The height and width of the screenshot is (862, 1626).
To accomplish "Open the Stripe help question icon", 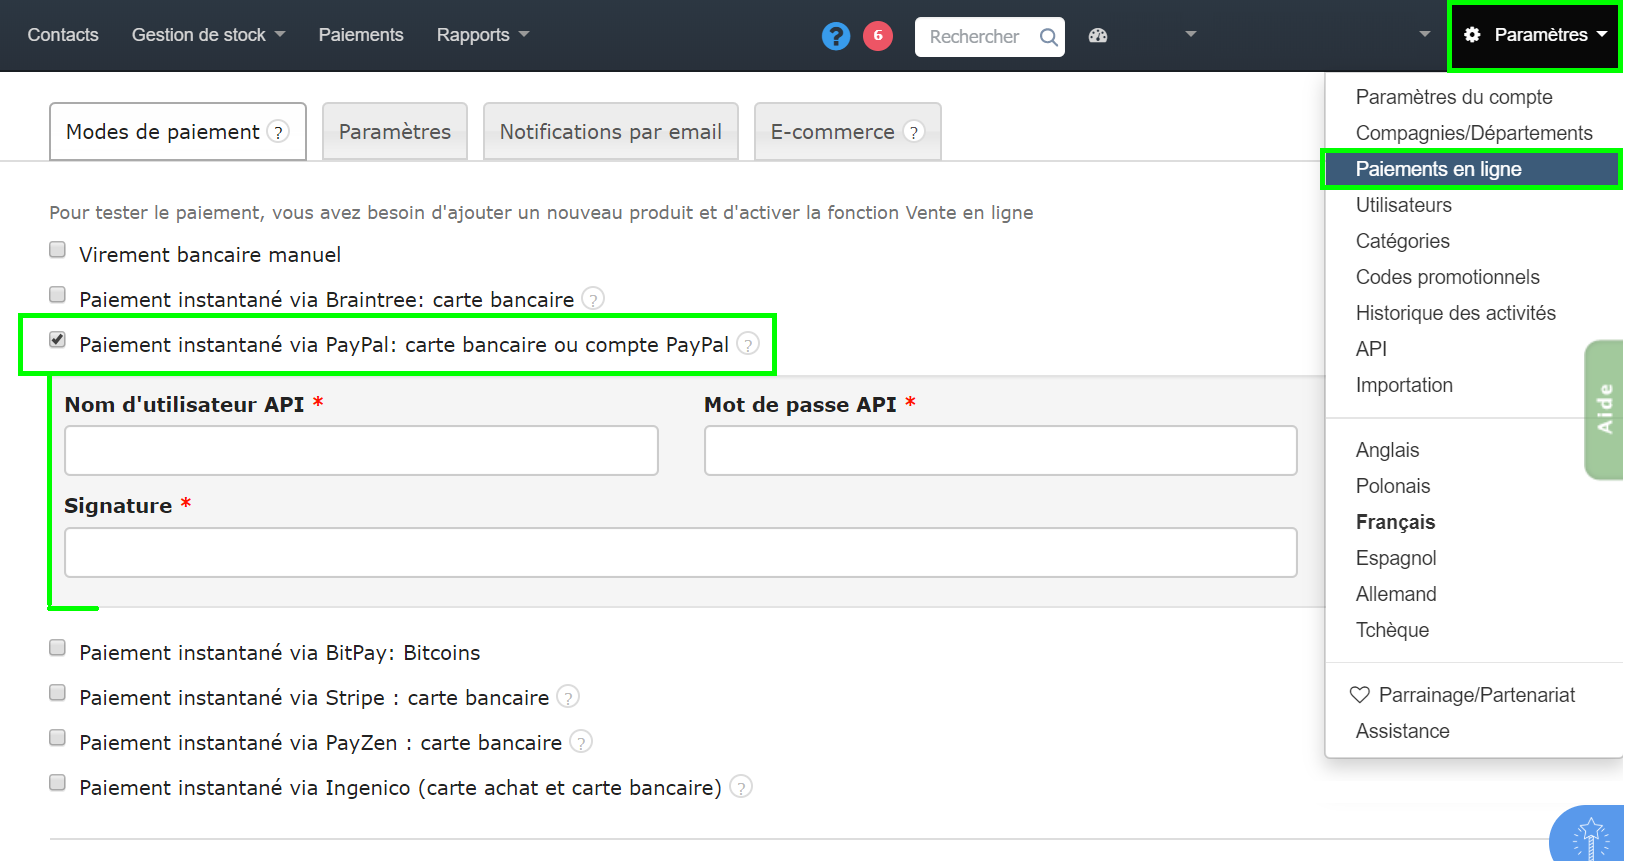I will point(568,697).
